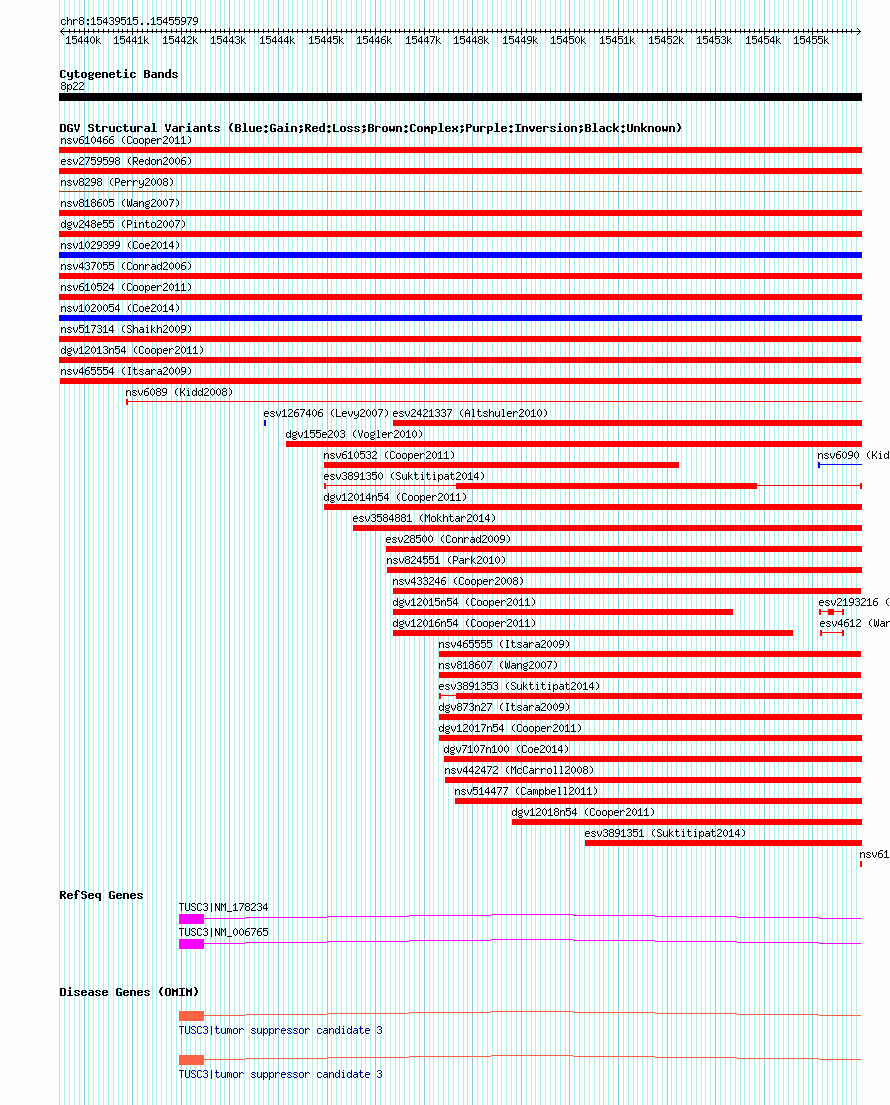Select the 15441k ruler tick label
Screen dimensions: 890x1105
click(x=131, y=41)
